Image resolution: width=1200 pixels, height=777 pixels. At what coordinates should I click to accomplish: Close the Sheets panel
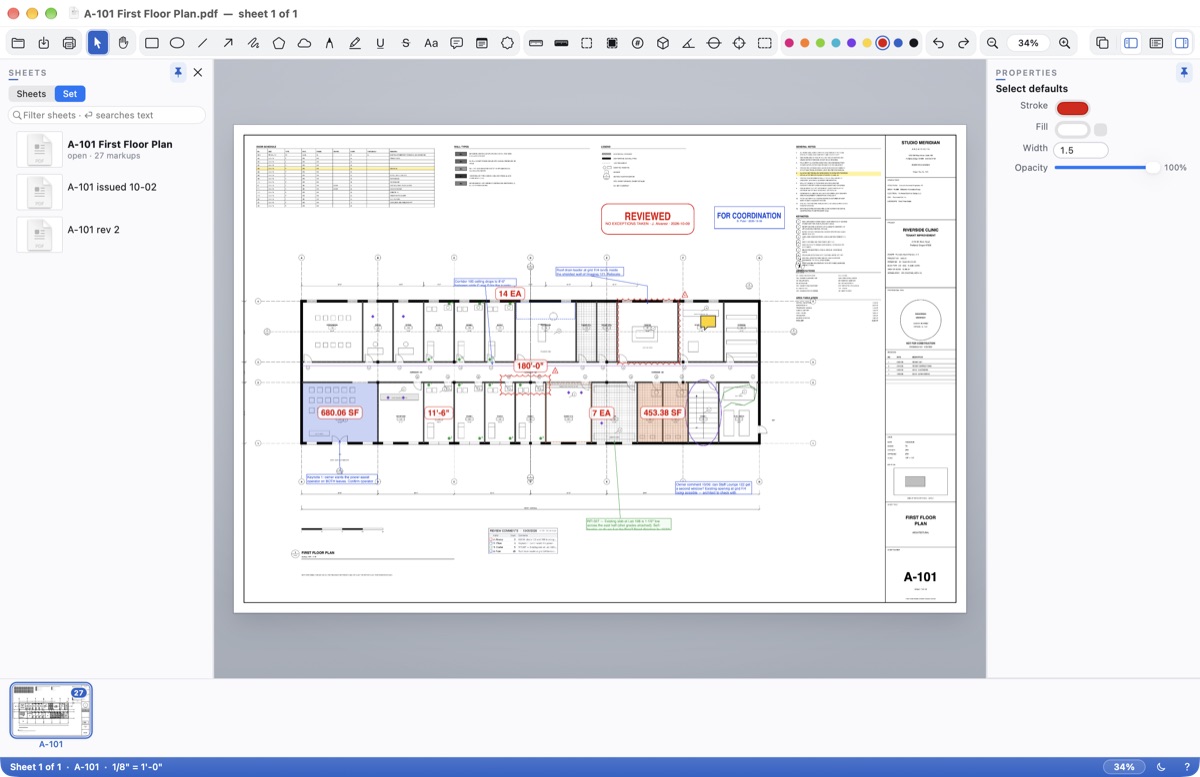click(198, 72)
